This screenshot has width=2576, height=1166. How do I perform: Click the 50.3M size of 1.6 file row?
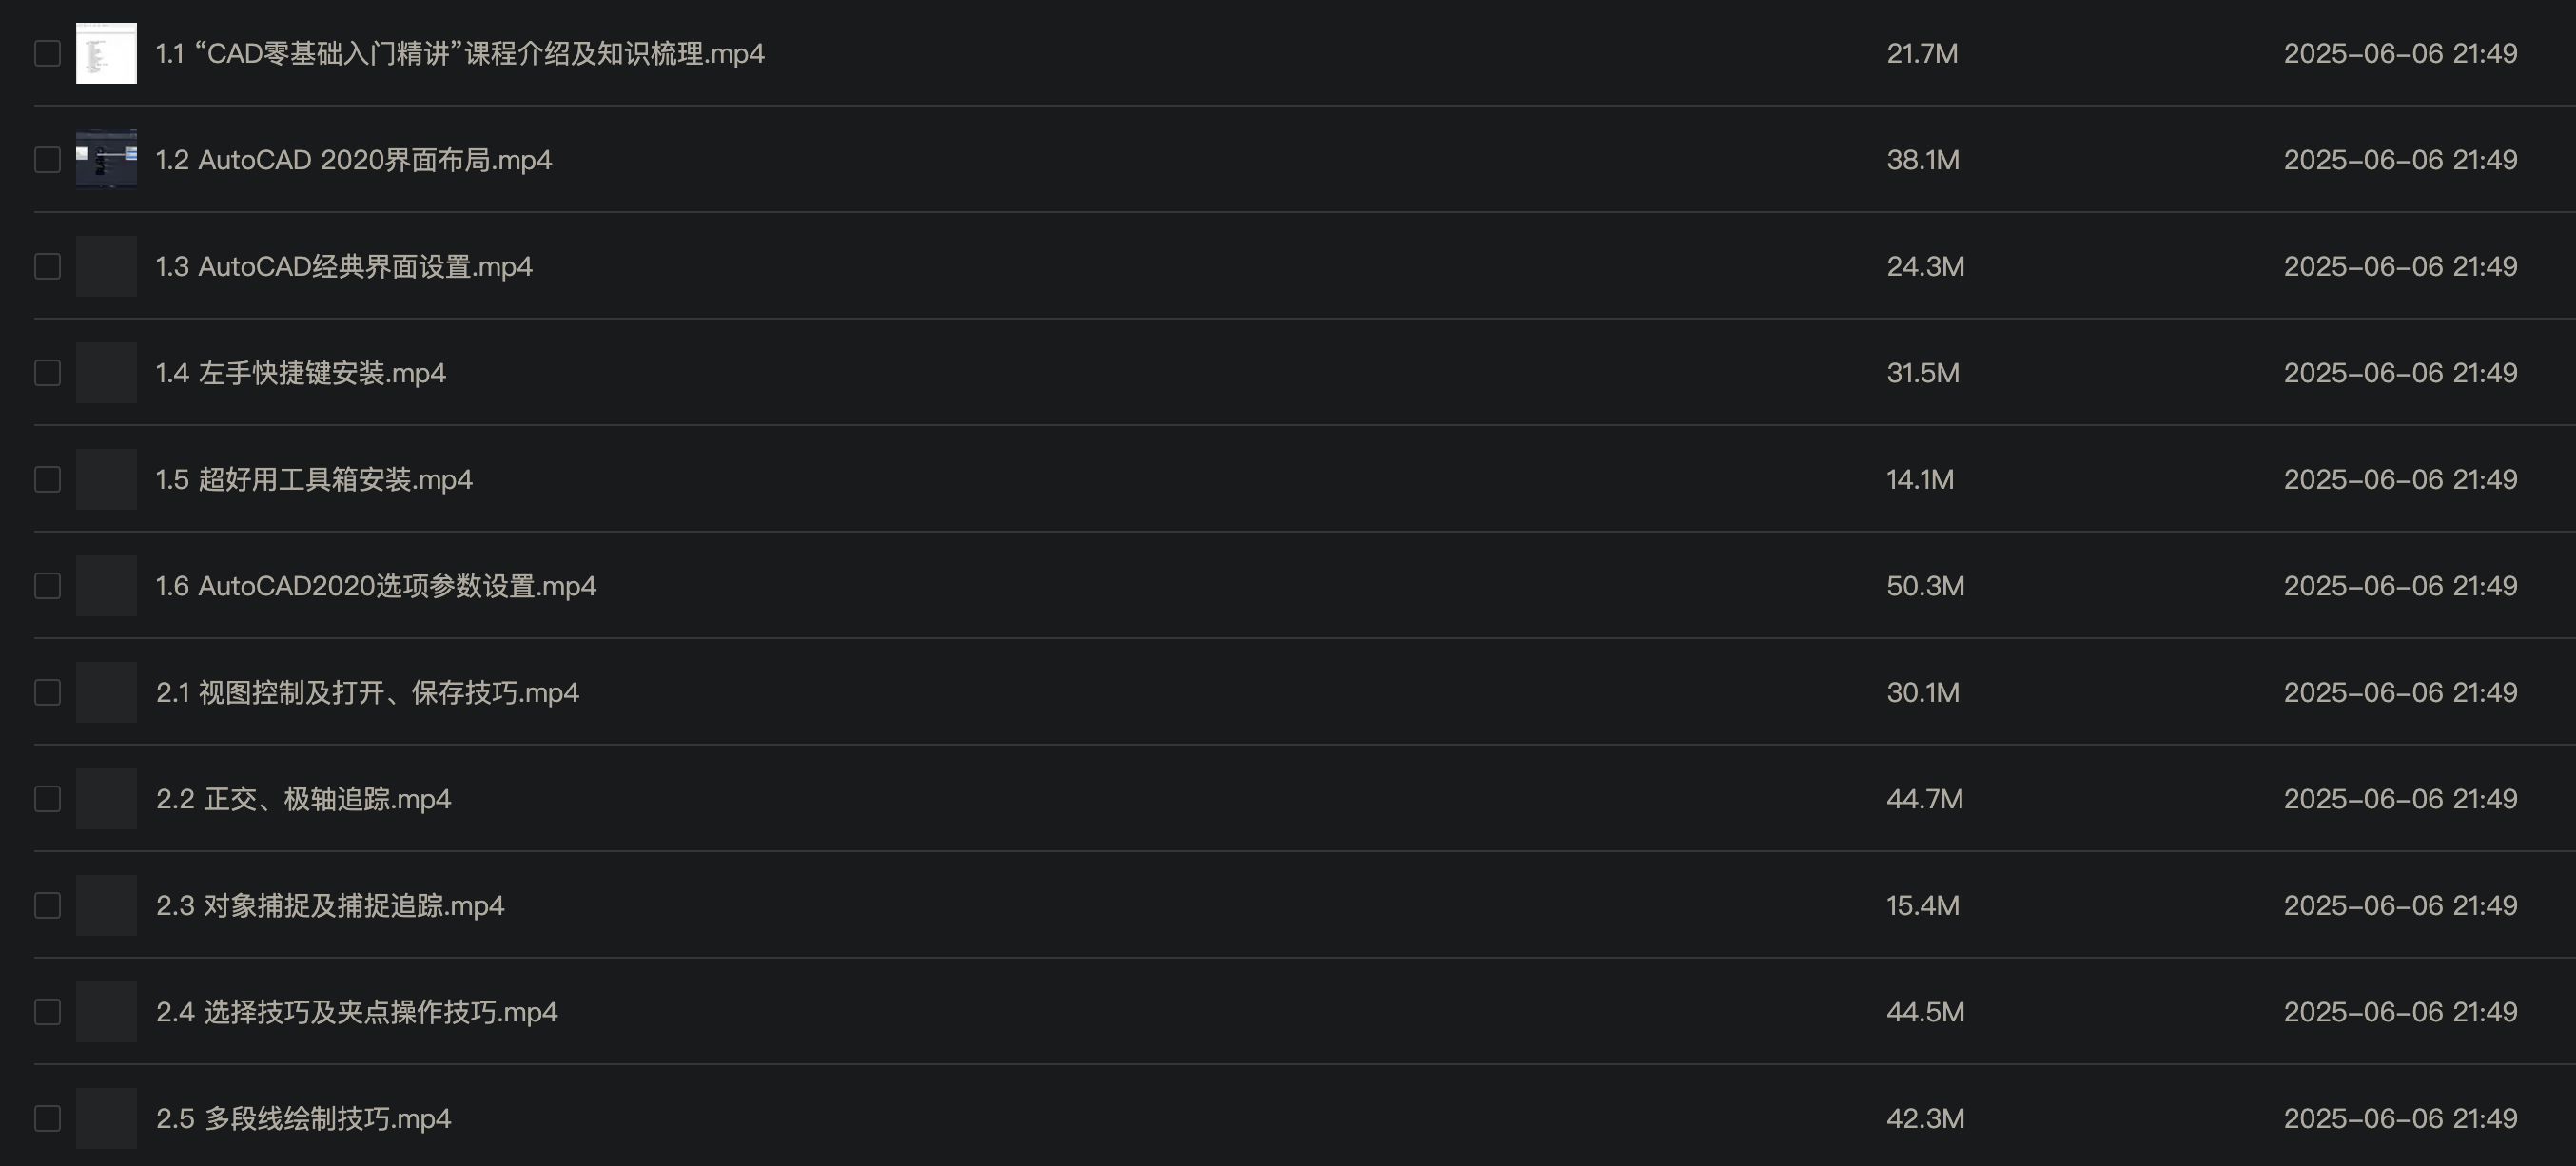[x=1925, y=586]
